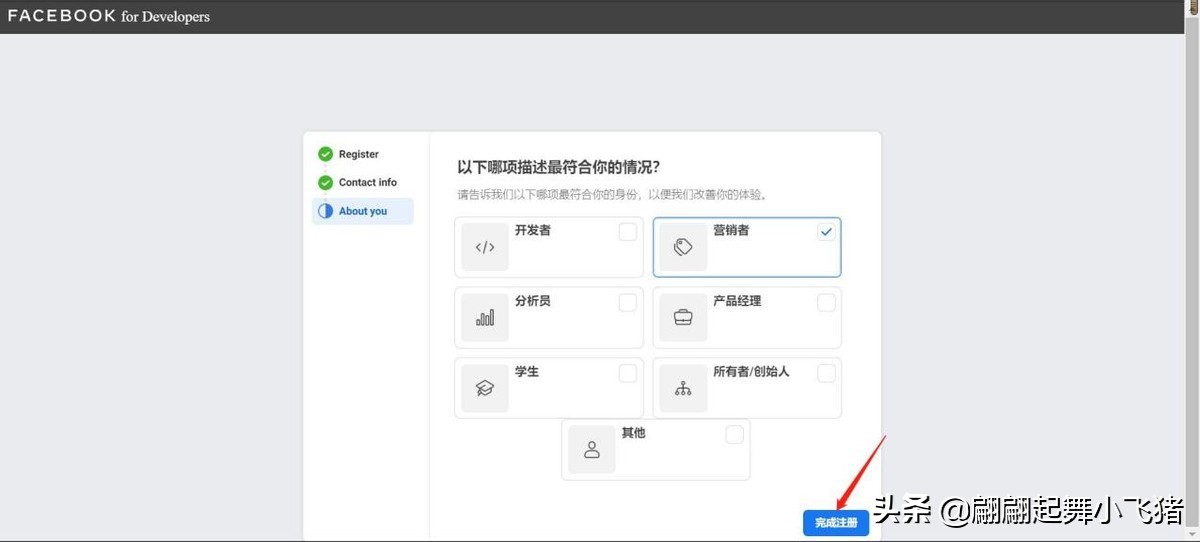Screen dimensions: 1200x542
Task: Tick the 产品经理 checkbox
Action: pyautogui.click(x=826, y=302)
